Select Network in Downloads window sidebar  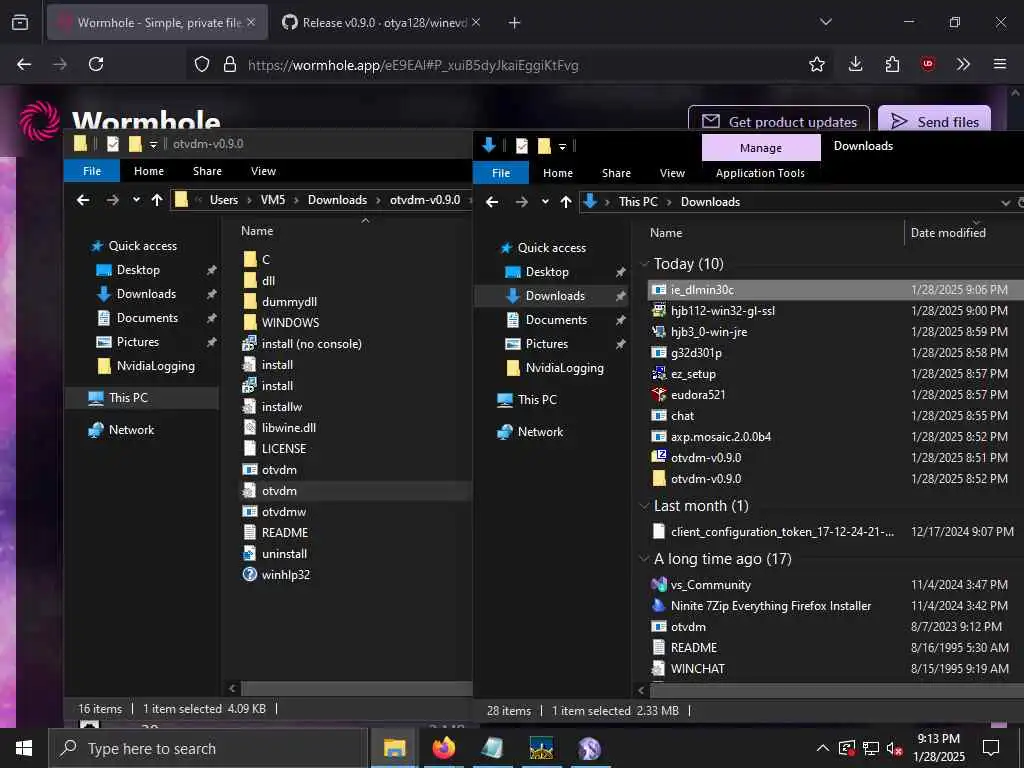tap(540, 432)
